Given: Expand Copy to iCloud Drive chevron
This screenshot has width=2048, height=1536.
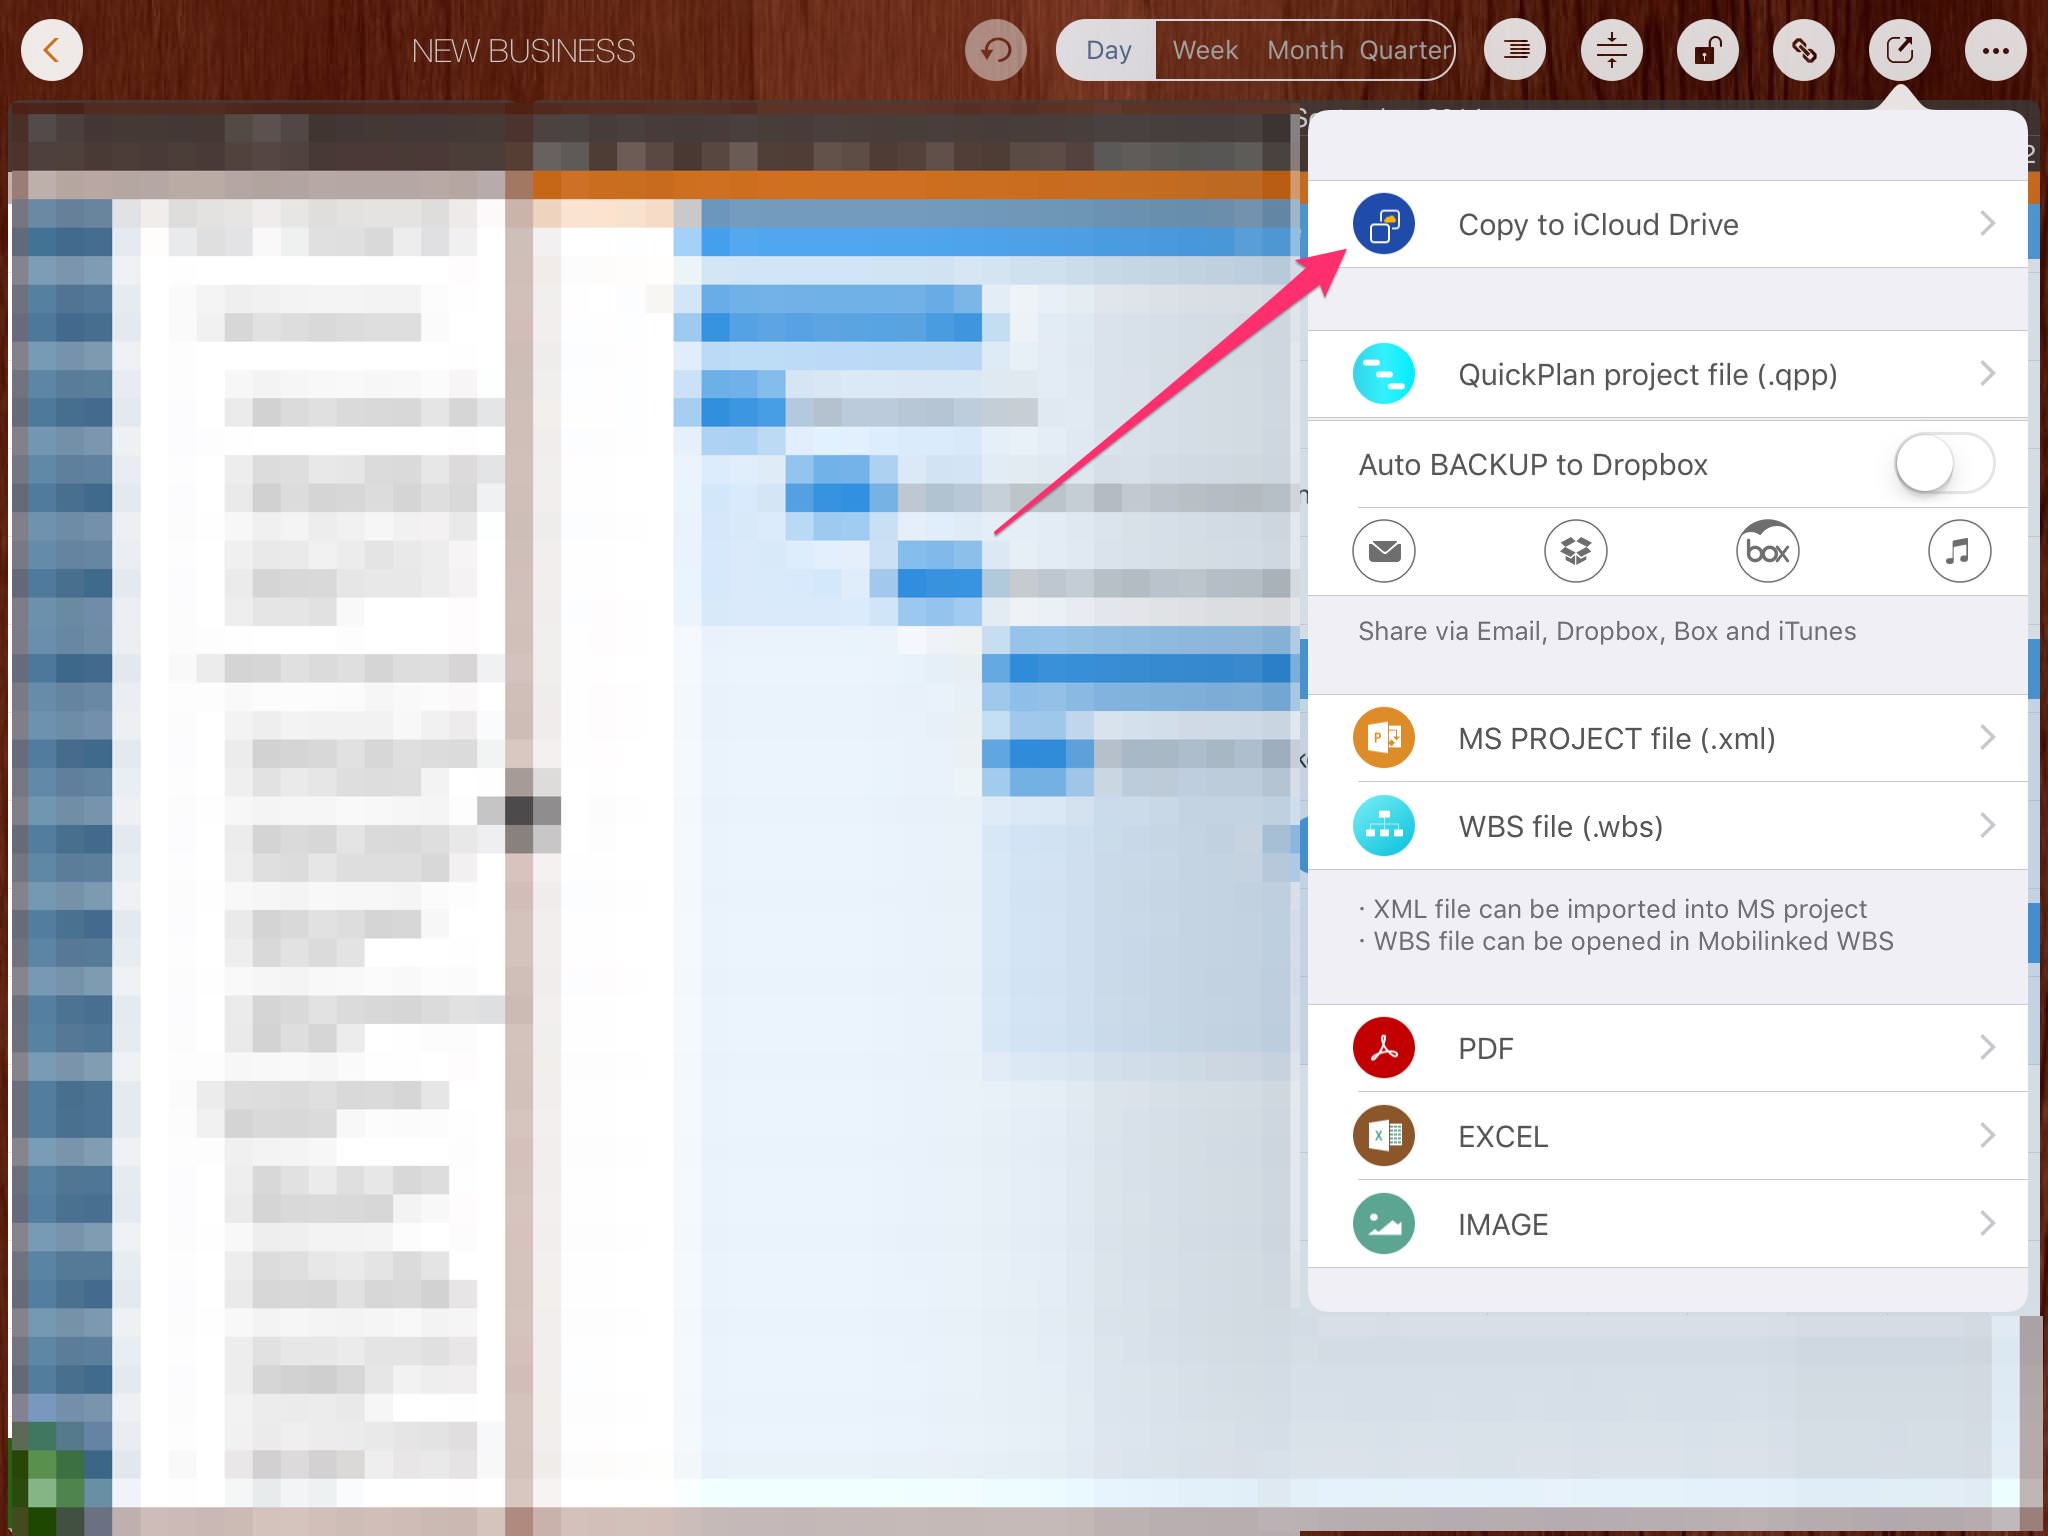Looking at the screenshot, I should click(x=1987, y=224).
